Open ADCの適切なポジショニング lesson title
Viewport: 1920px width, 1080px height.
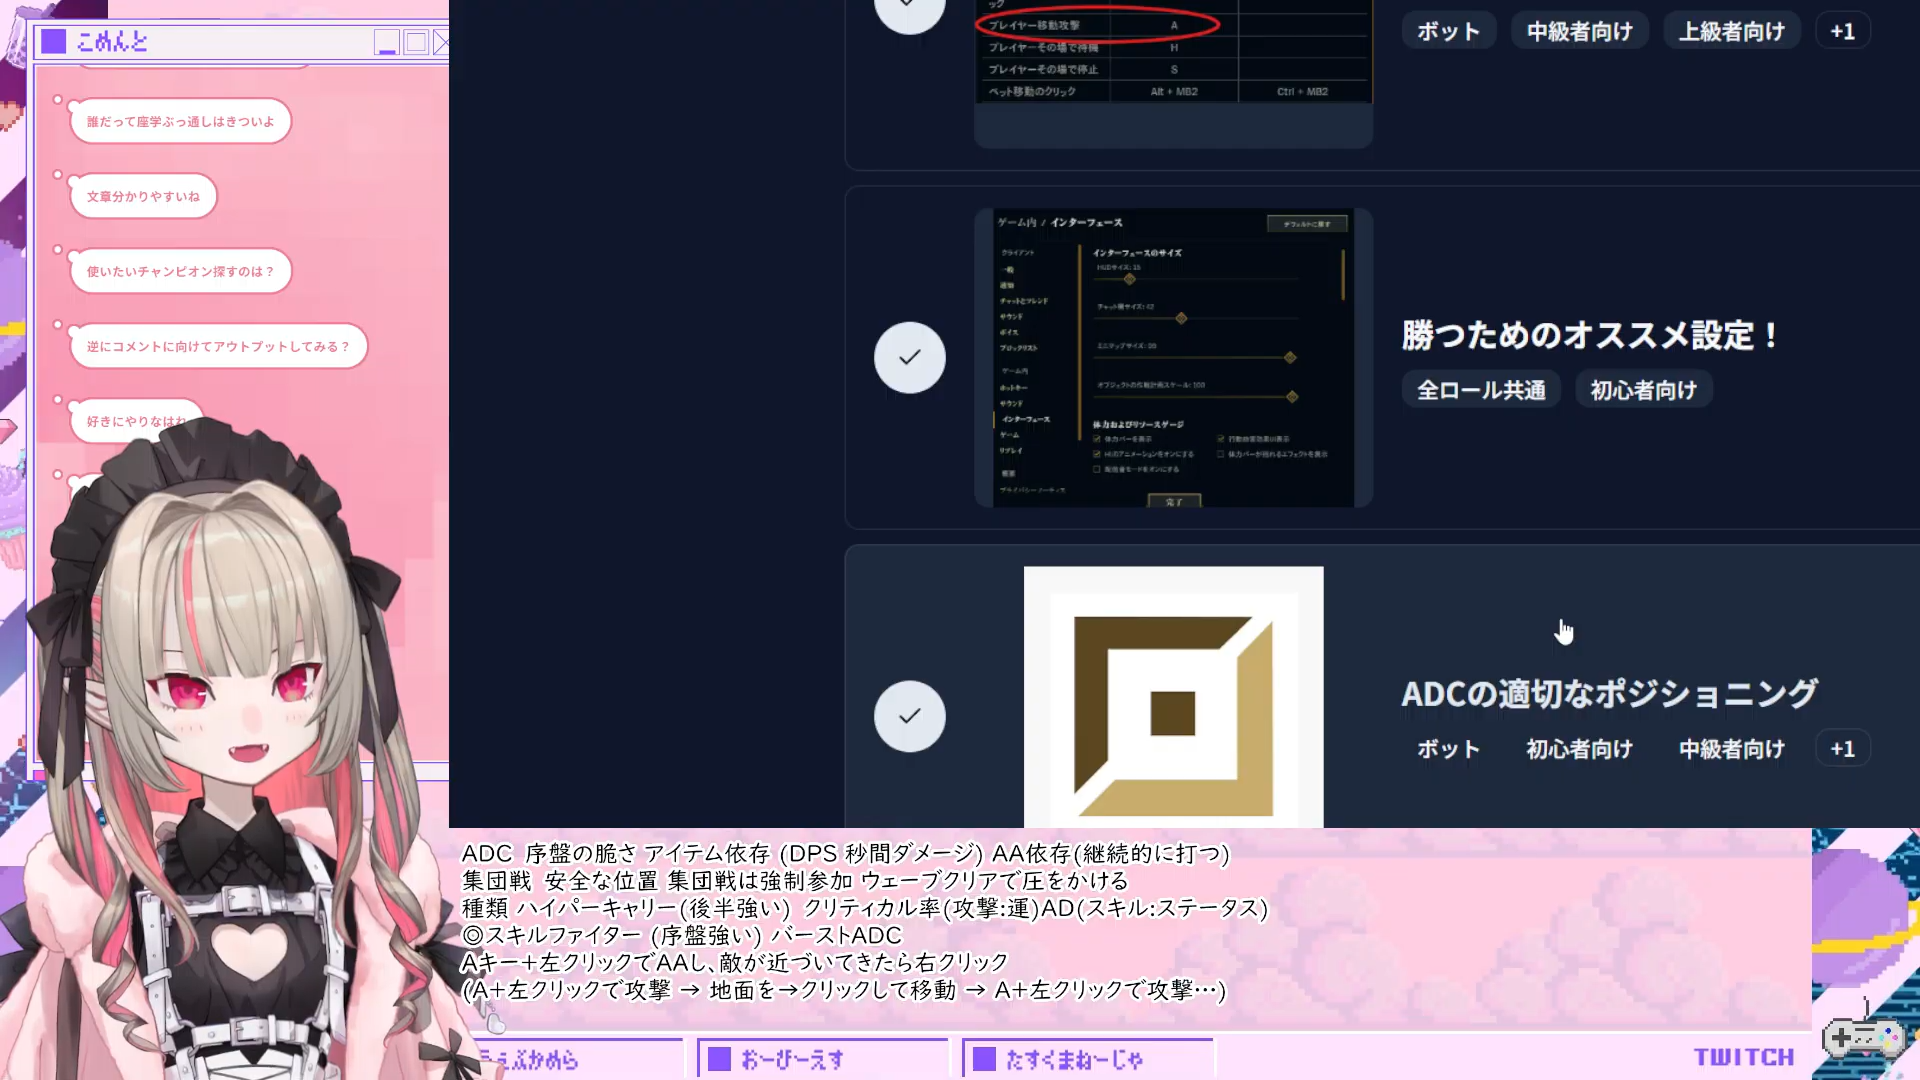1608,693
